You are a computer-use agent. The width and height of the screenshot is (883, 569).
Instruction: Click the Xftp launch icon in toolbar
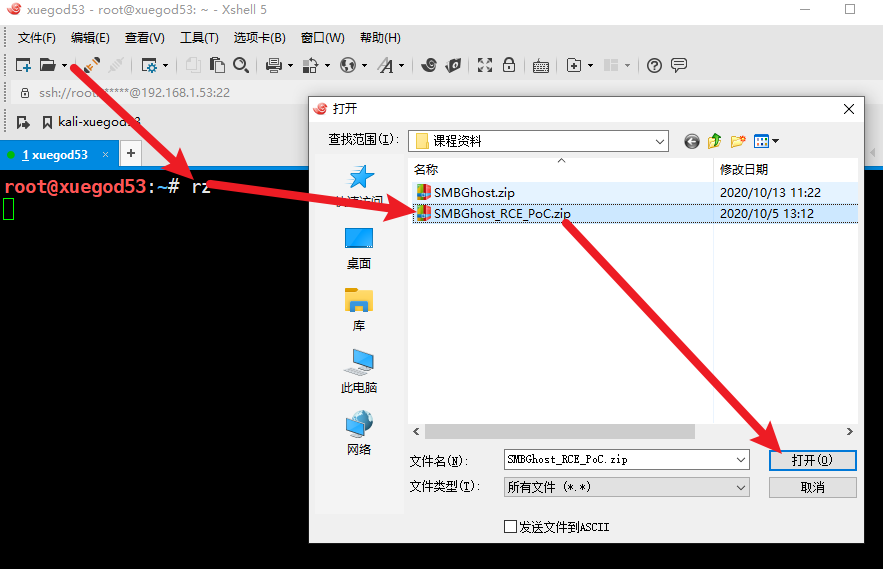coord(453,65)
